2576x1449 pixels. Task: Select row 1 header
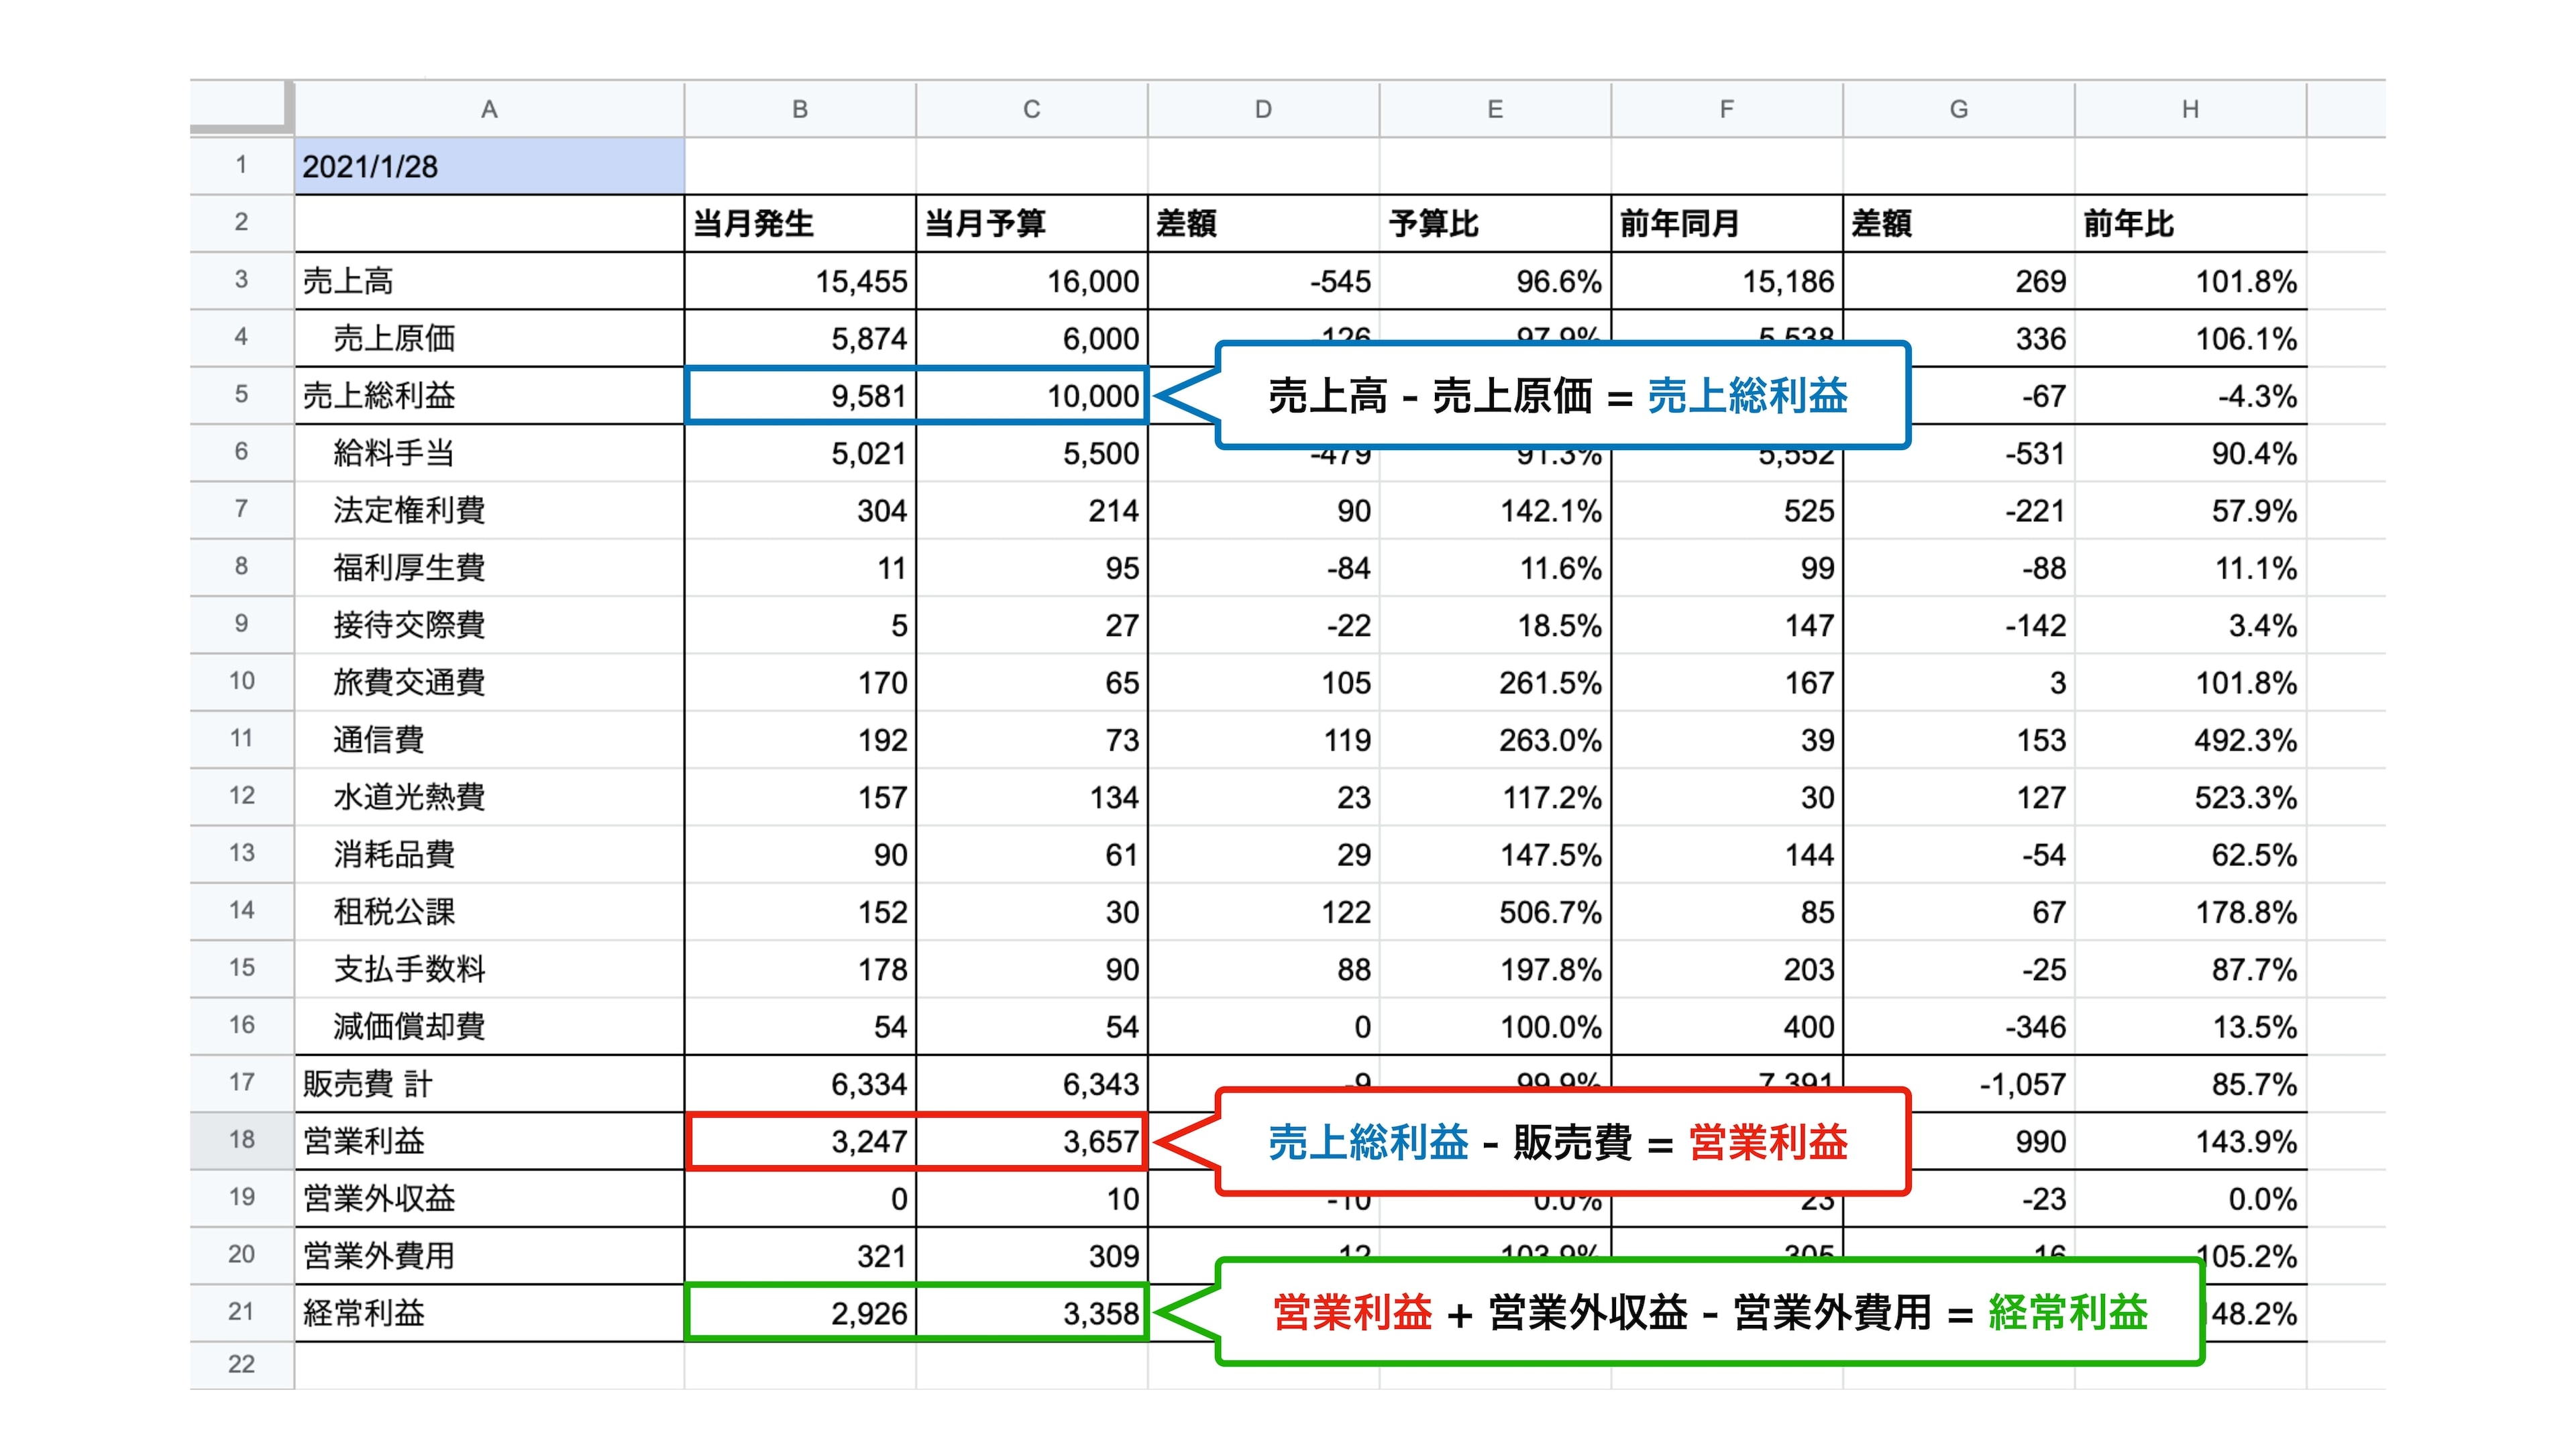242,166
